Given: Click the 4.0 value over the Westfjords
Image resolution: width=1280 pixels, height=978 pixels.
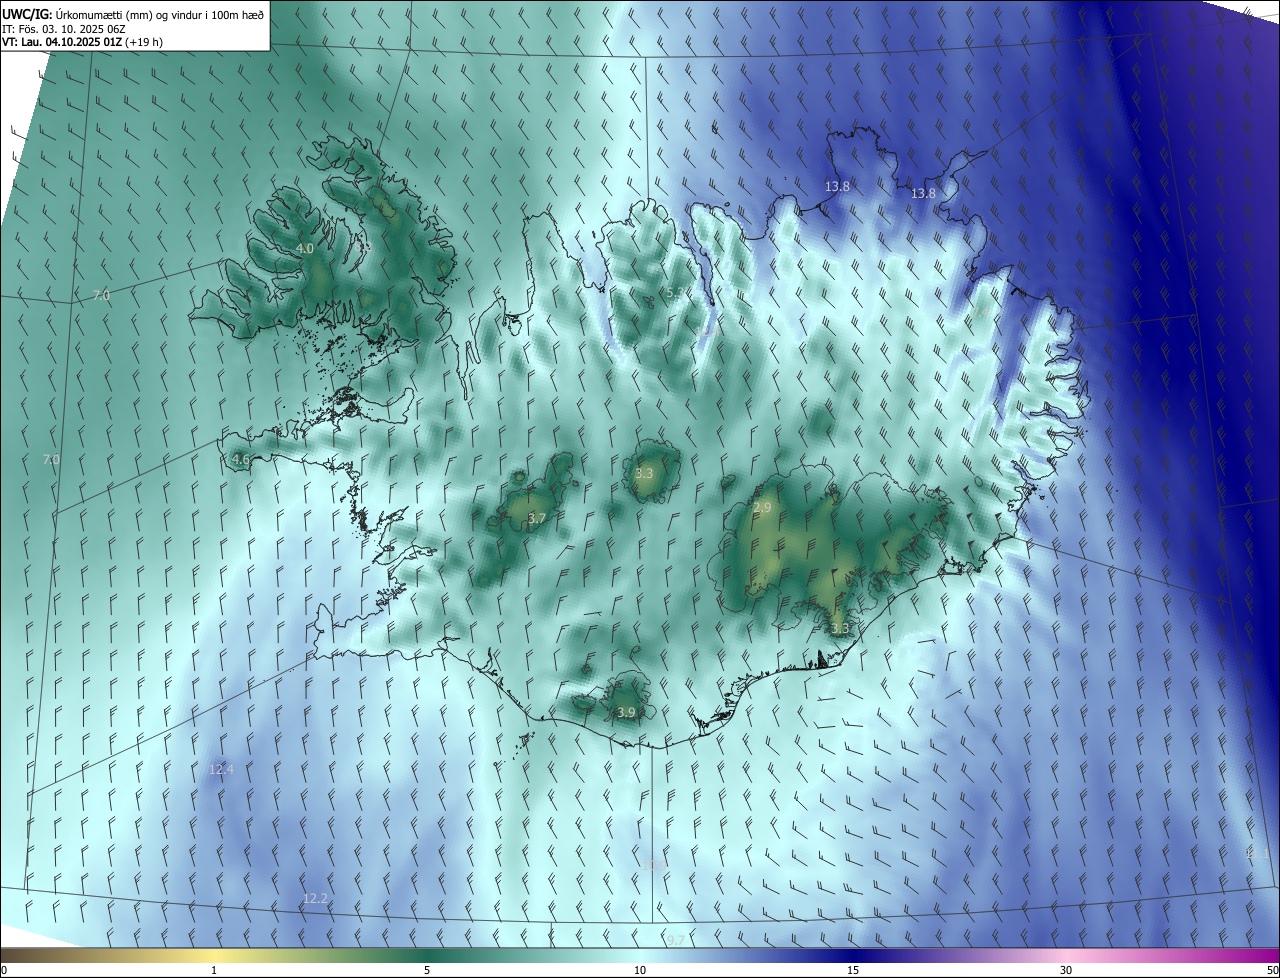Looking at the screenshot, I should pos(305,248).
